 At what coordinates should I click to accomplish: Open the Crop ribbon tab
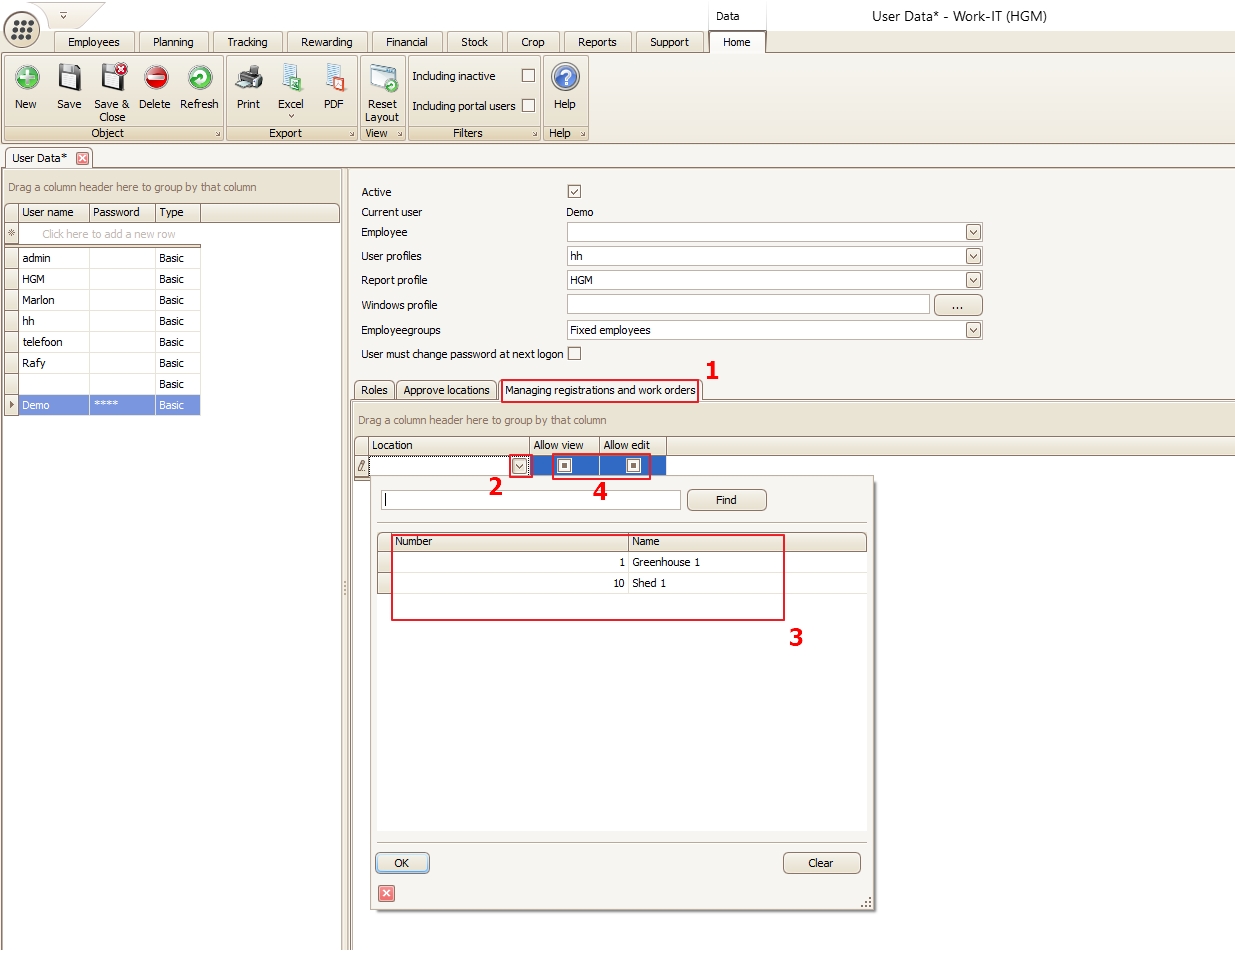[533, 42]
